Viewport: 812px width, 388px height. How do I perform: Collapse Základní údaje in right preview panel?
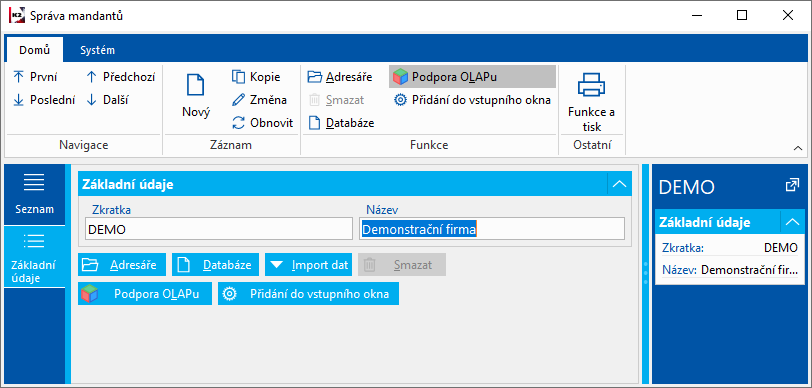point(792,222)
